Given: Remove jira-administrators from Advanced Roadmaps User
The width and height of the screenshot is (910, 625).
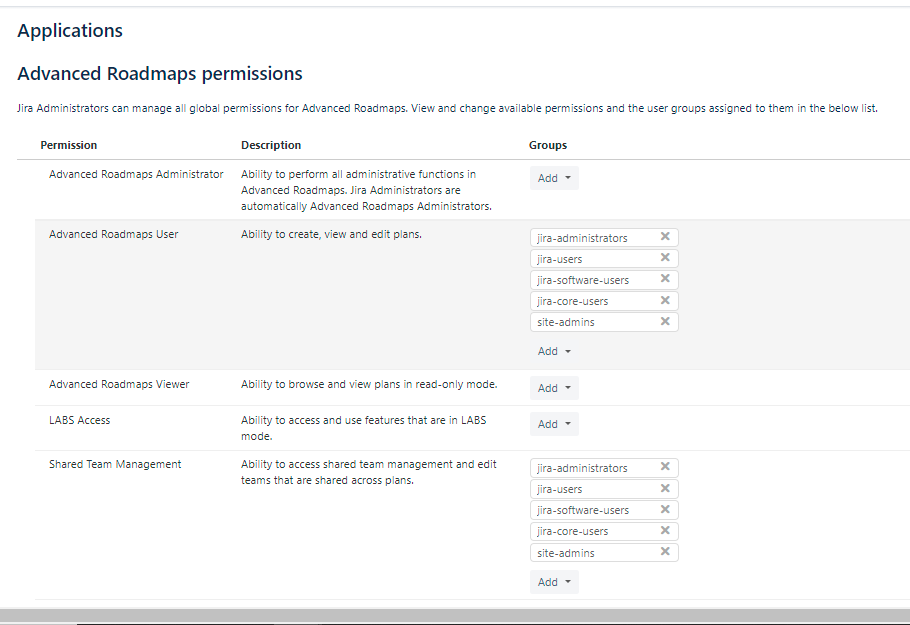Looking at the screenshot, I should click(665, 236).
